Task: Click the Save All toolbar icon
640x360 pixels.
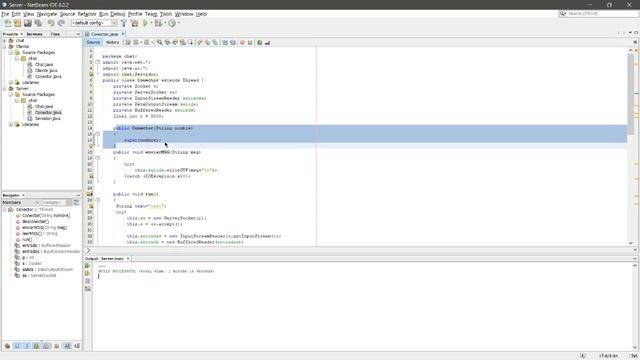Action: point(38,23)
